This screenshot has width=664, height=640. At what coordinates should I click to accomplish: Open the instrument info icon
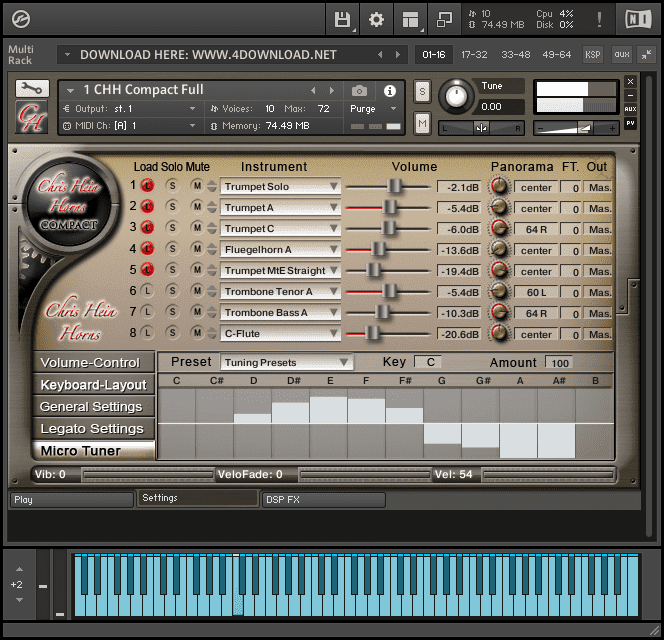[390, 91]
